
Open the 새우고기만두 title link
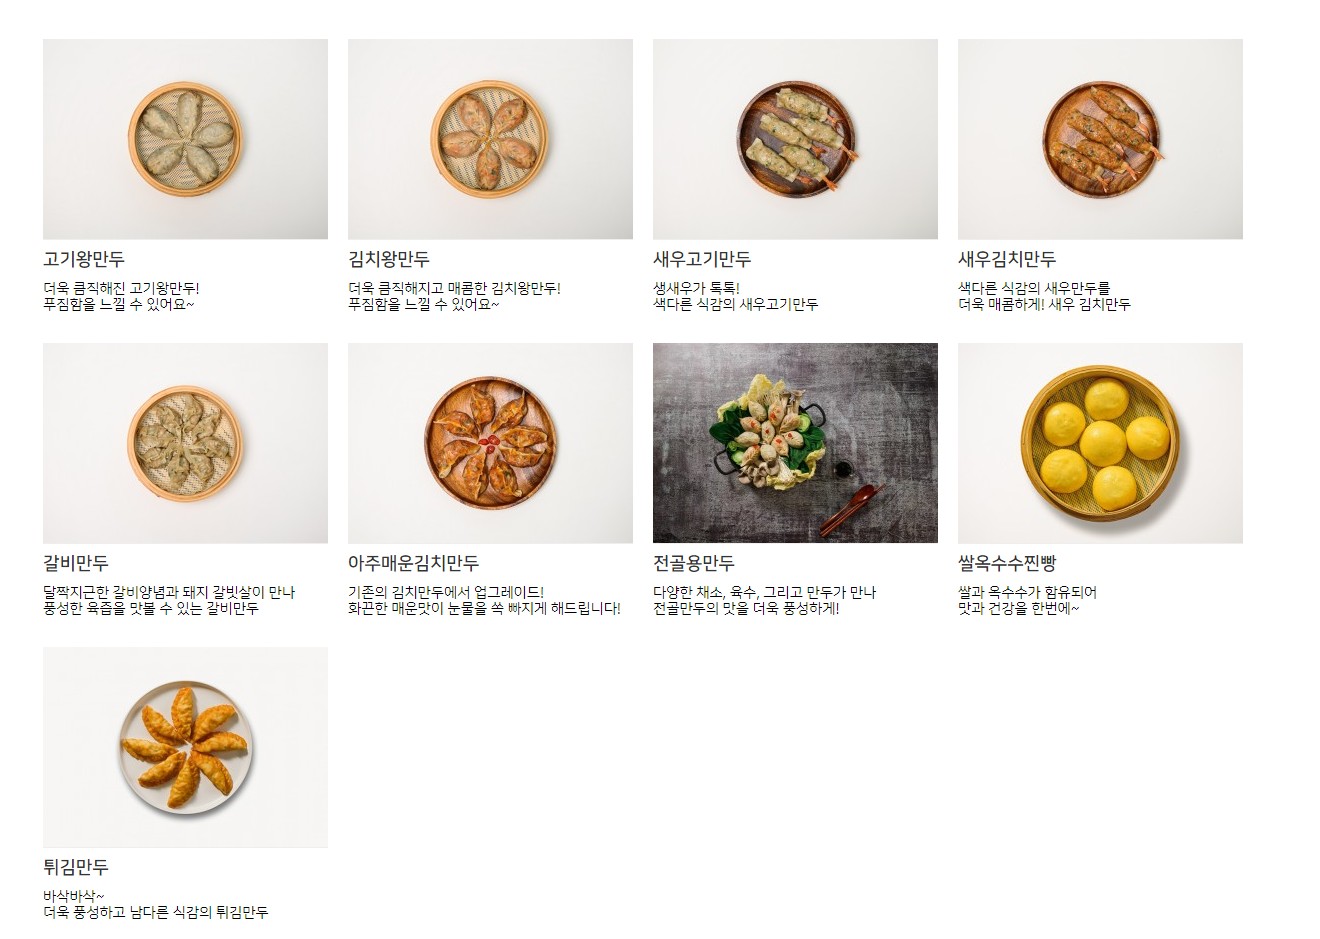pos(702,259)
